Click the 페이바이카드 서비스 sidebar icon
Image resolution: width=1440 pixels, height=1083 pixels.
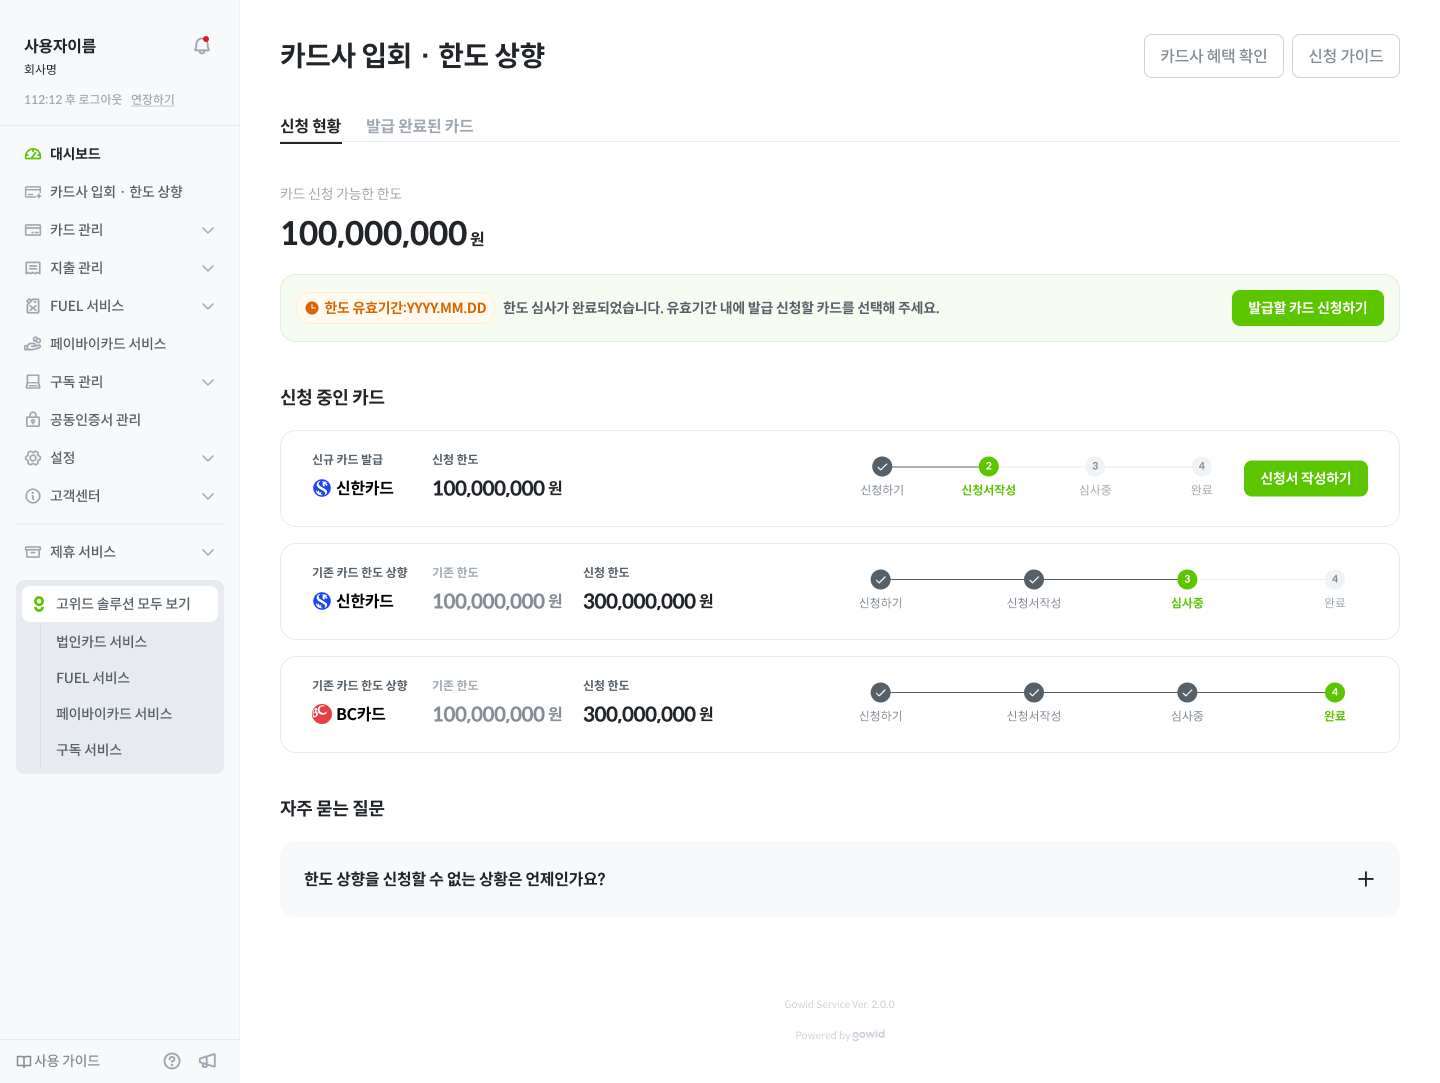(33, 344)
